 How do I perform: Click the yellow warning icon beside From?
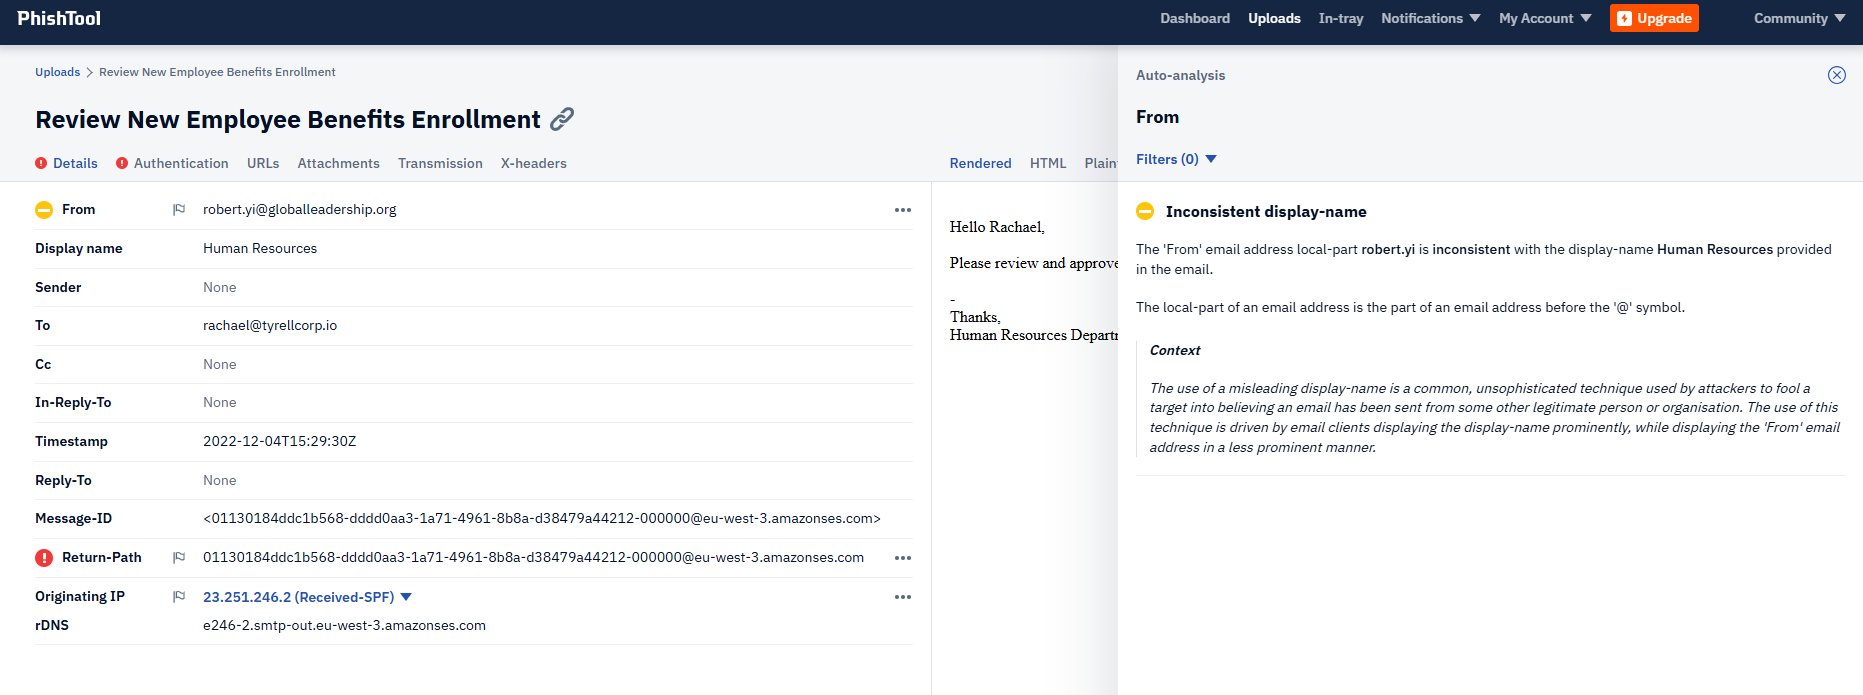(44, 210)
